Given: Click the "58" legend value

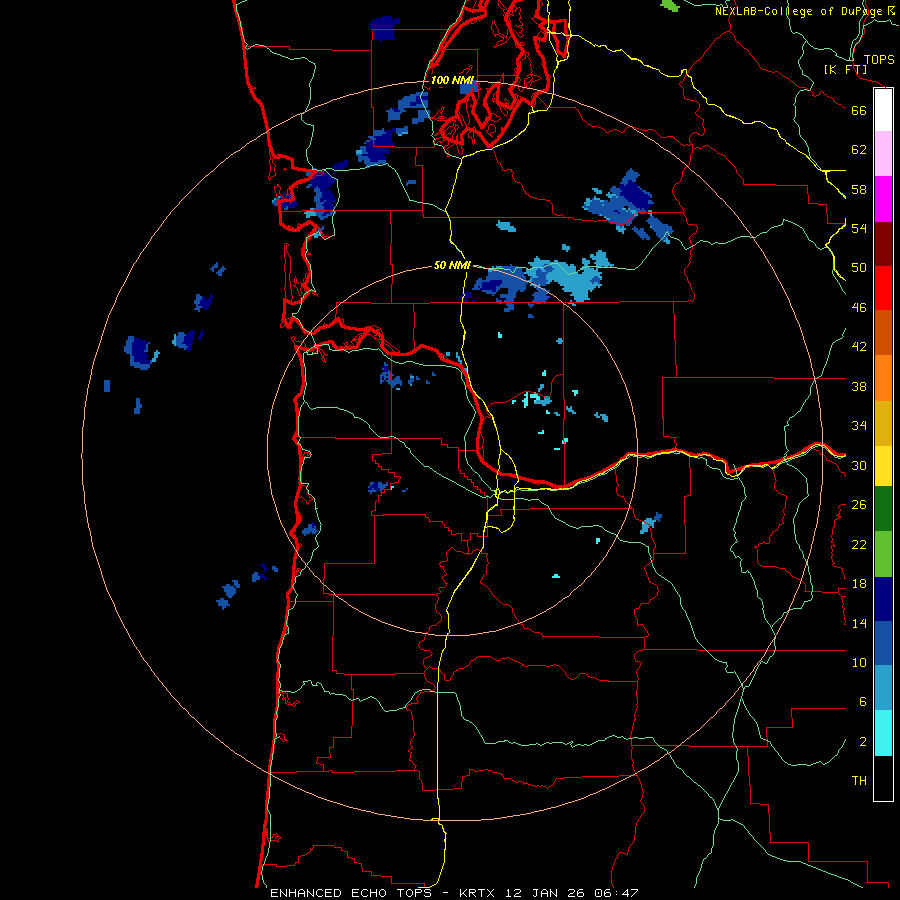Looking at the screenshot, I should point(859,189).
